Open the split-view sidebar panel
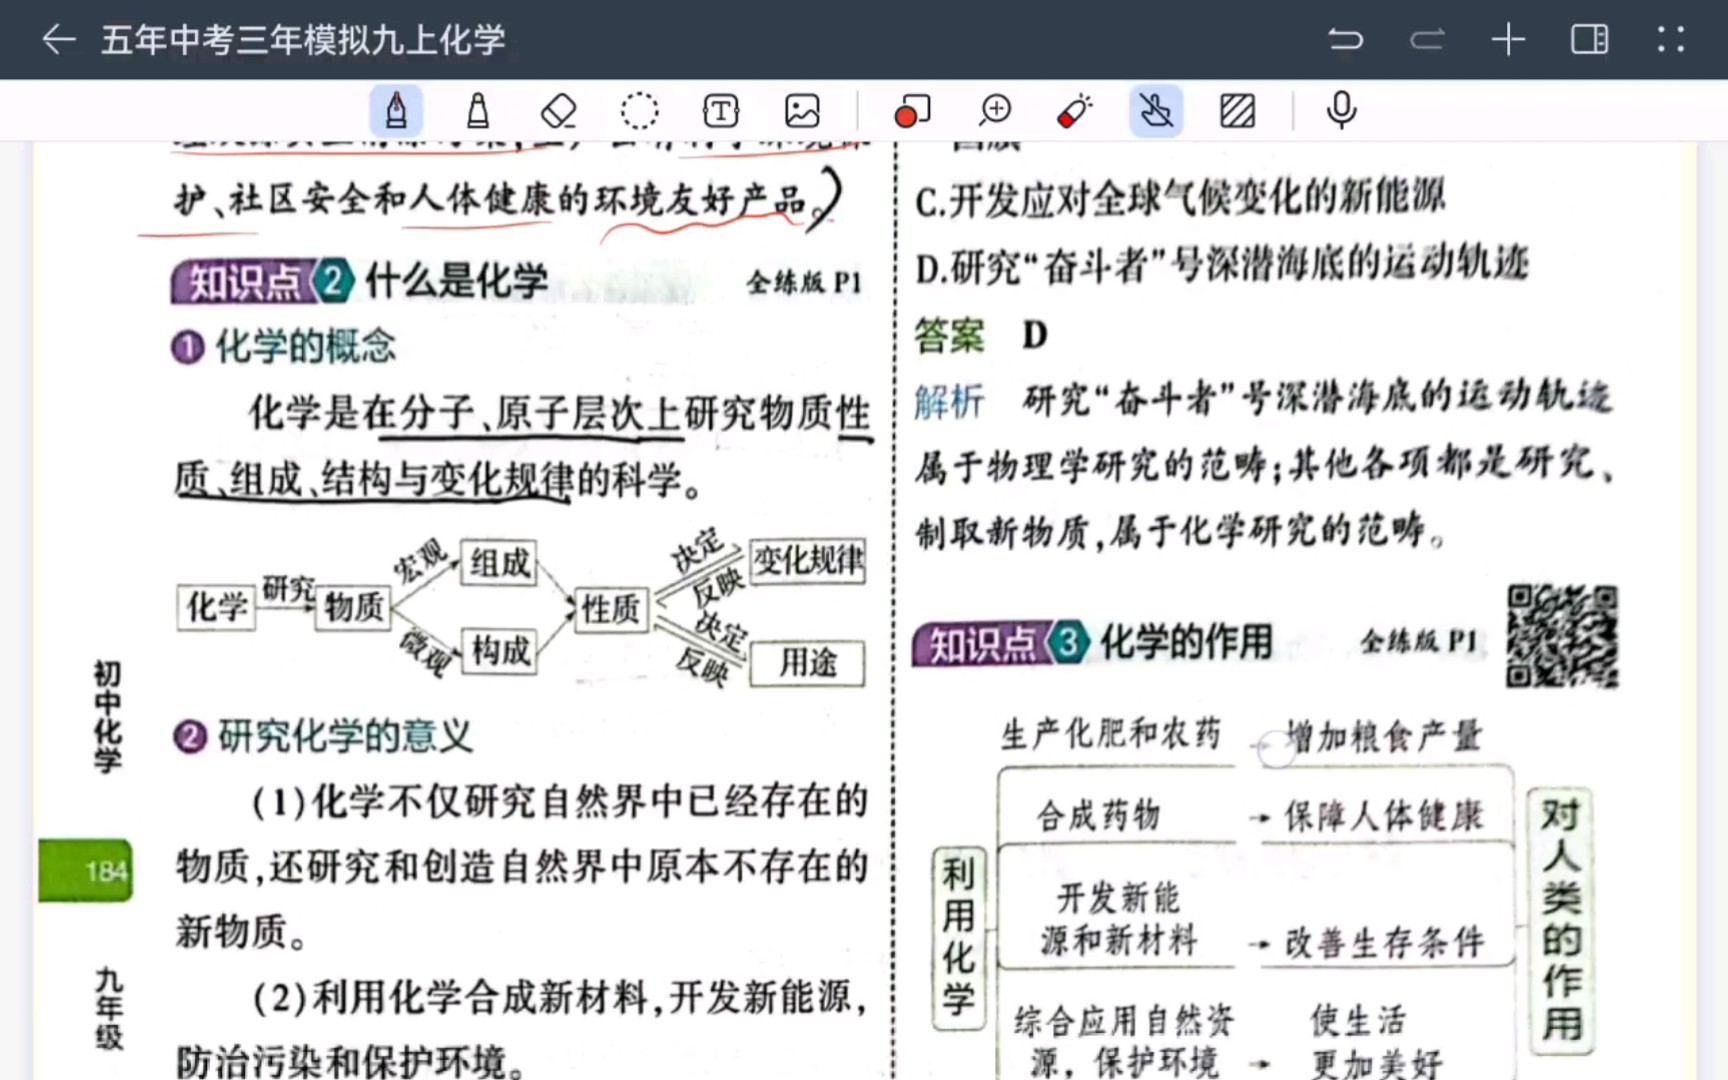The width and height of the screenshot is (1728, 1080). (1589, 40)
